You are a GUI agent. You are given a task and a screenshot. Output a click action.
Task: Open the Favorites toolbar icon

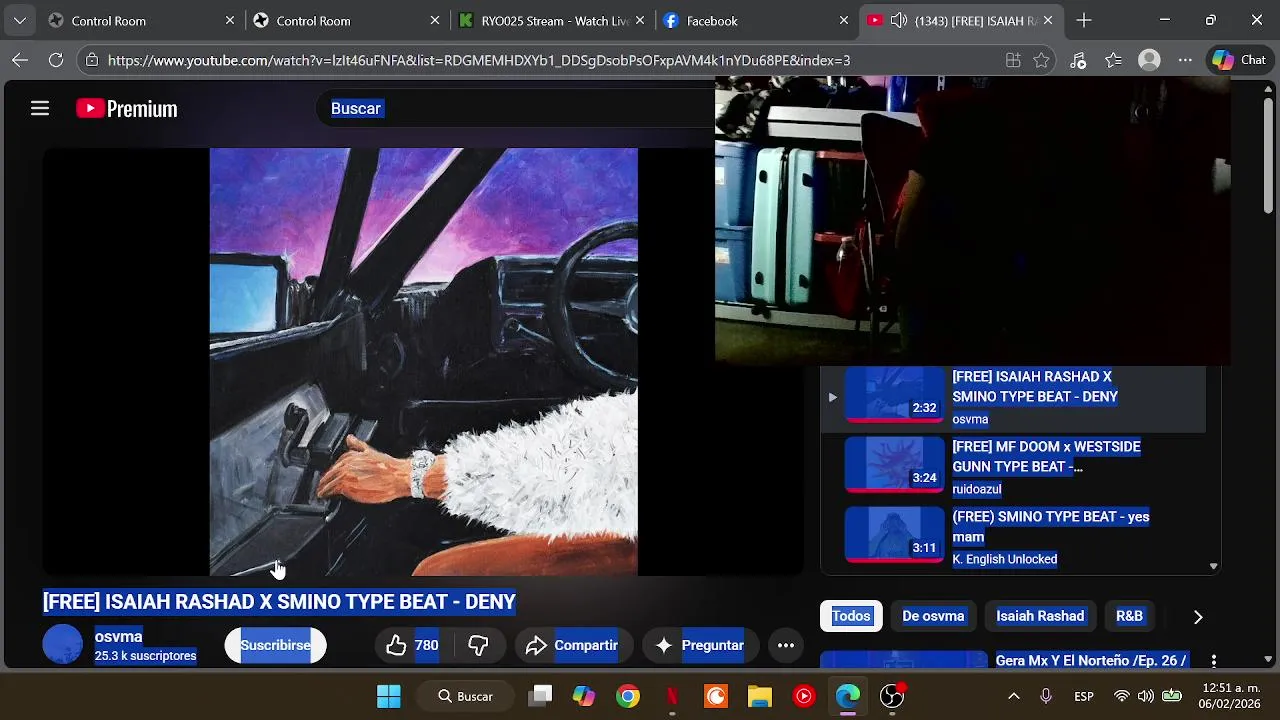point(1114,60)
